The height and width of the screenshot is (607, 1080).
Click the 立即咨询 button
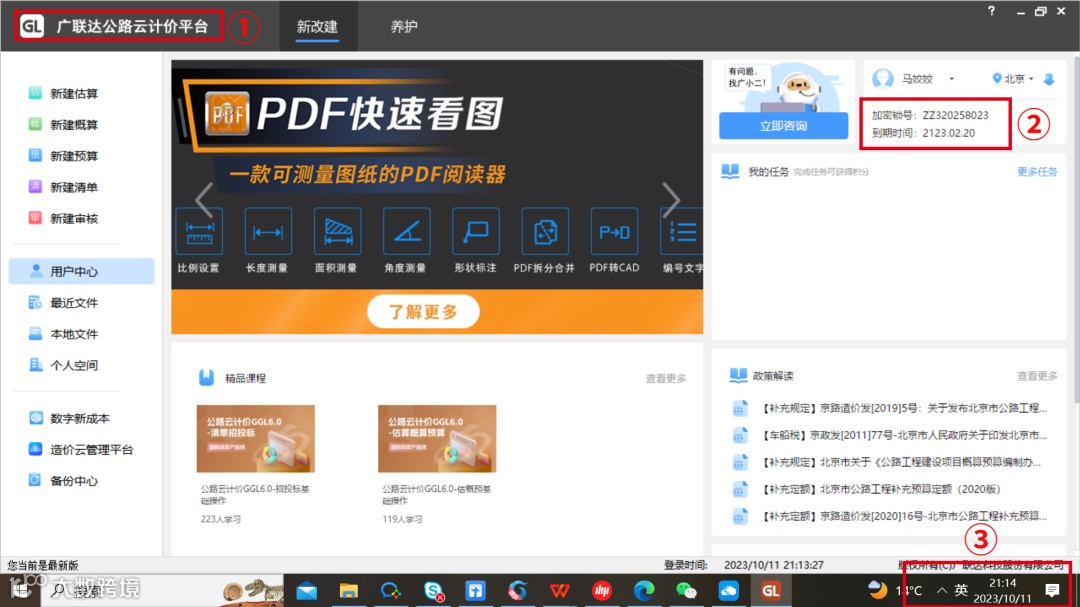784,126
